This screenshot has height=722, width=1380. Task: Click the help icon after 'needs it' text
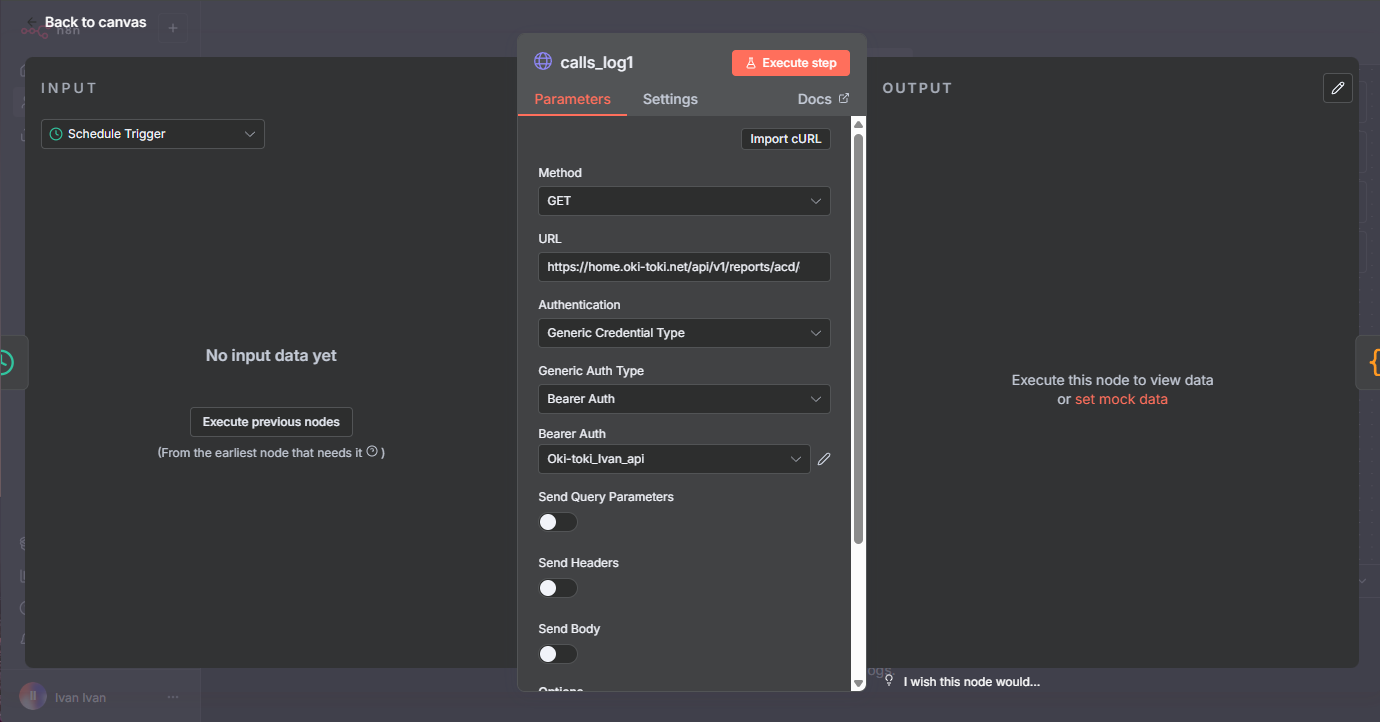372,452
